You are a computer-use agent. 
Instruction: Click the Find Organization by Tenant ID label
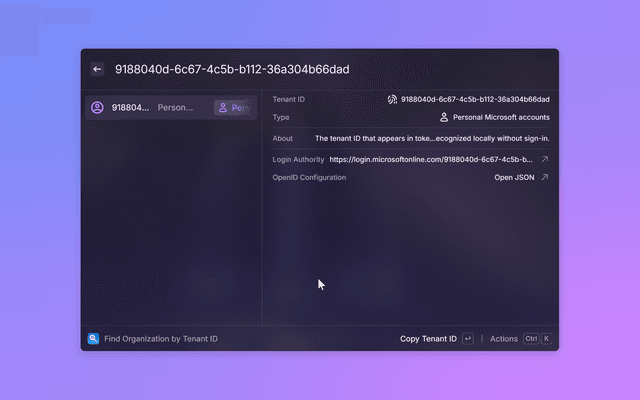(161, 338)
